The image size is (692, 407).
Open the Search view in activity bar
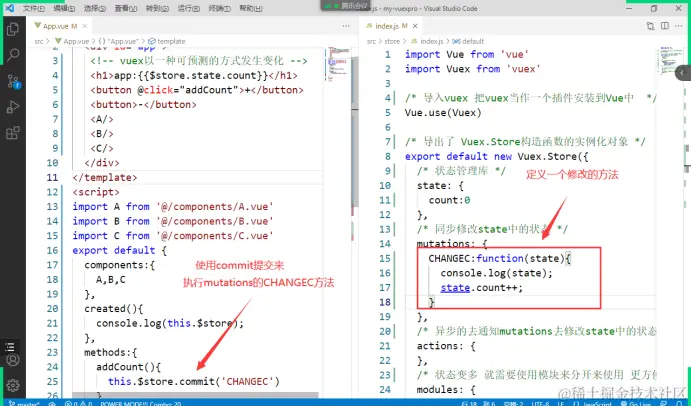point(13,55)
